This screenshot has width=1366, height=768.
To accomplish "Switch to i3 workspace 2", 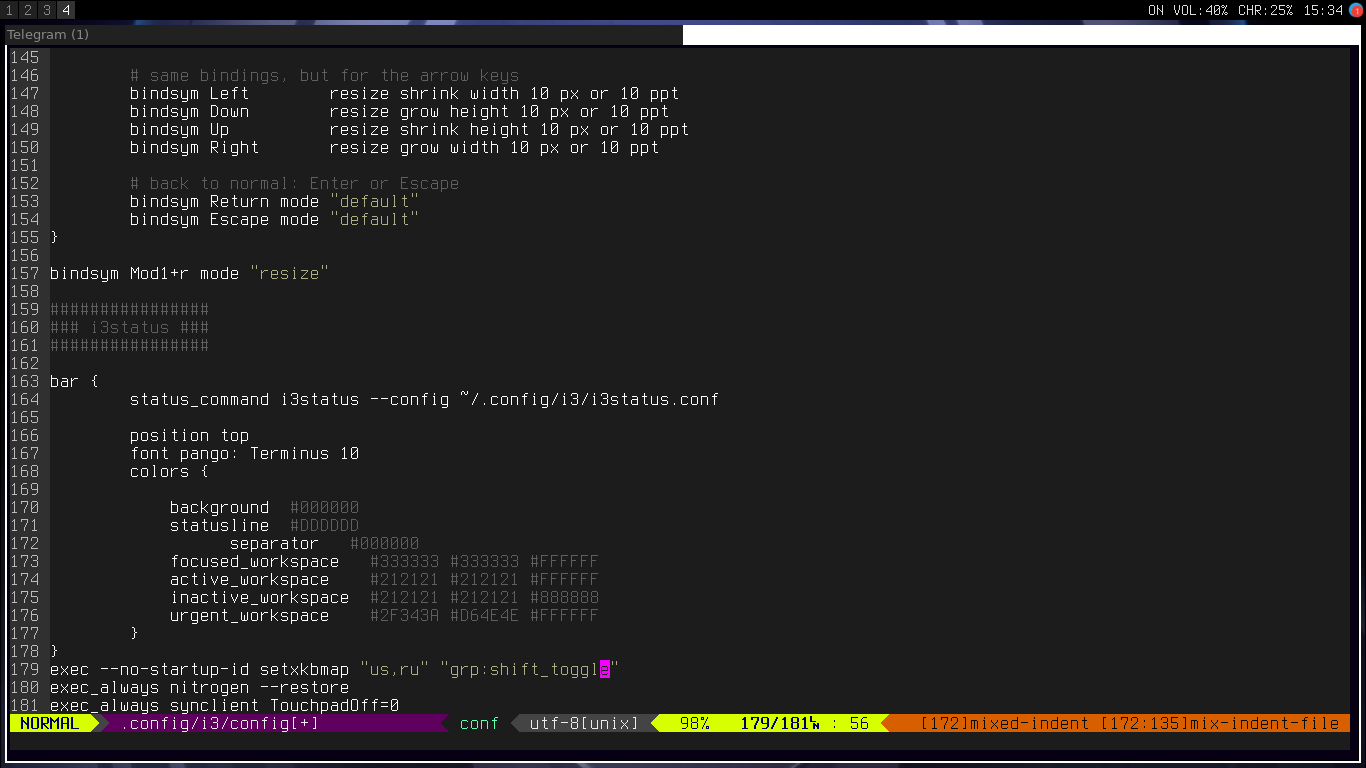I will point(28,10).
